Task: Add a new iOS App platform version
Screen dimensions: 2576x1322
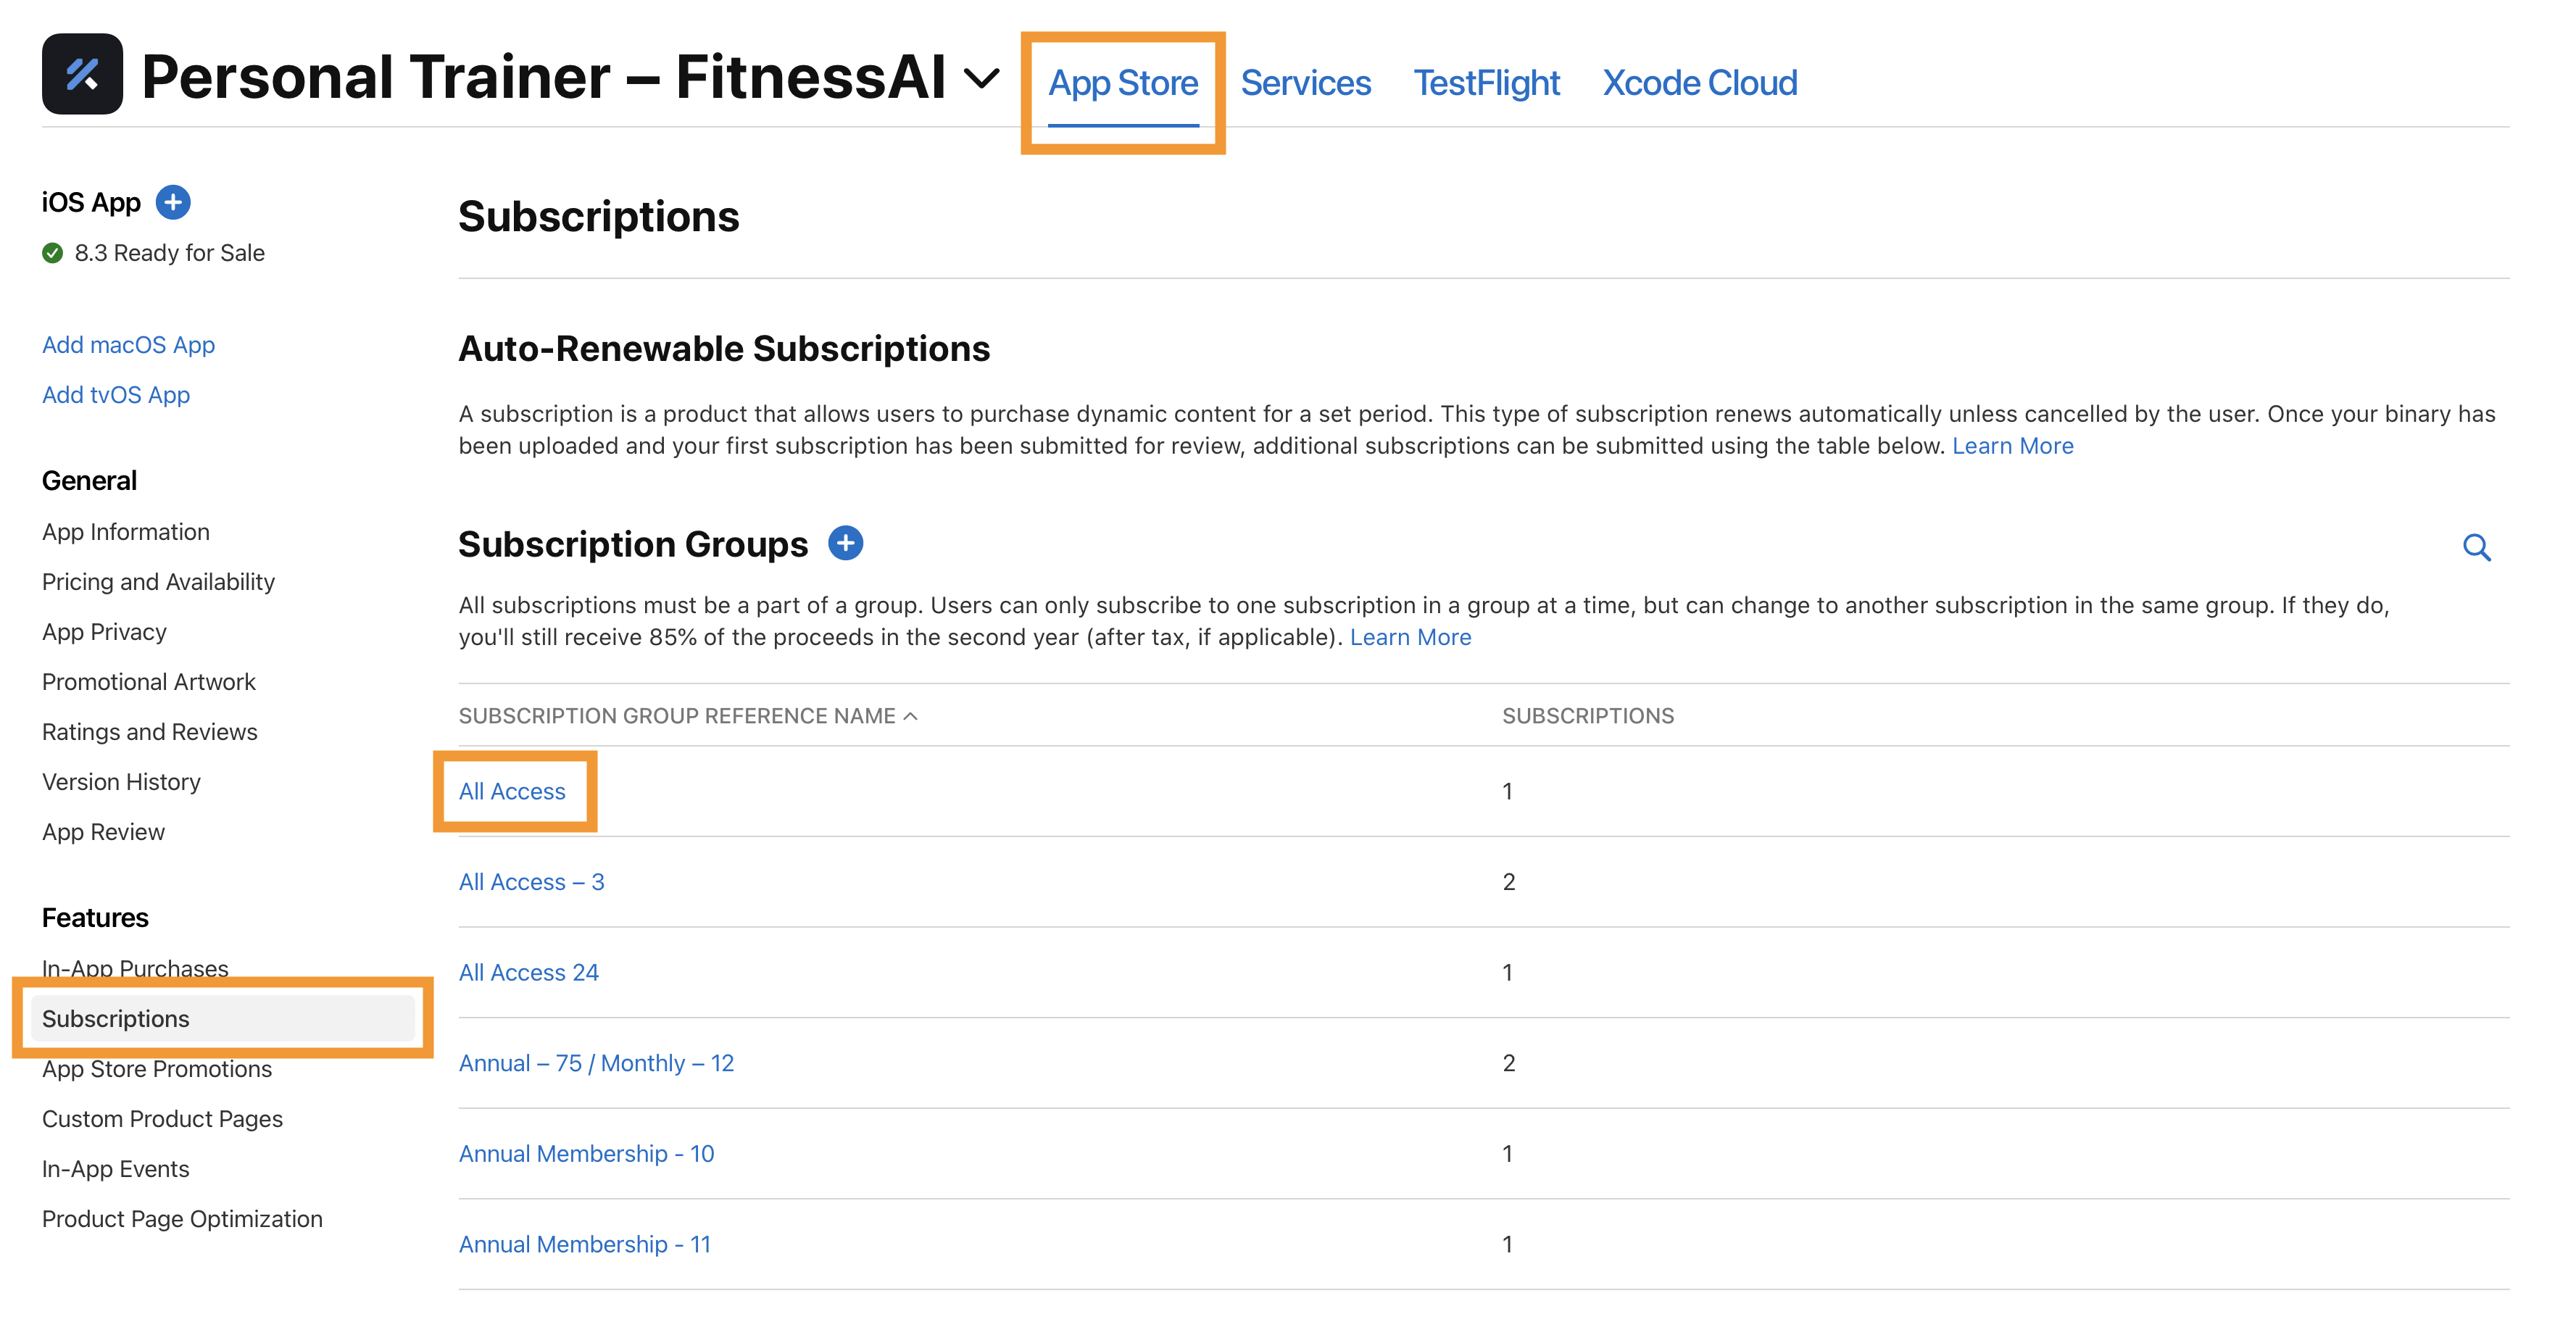Action: tap(173, 202)
